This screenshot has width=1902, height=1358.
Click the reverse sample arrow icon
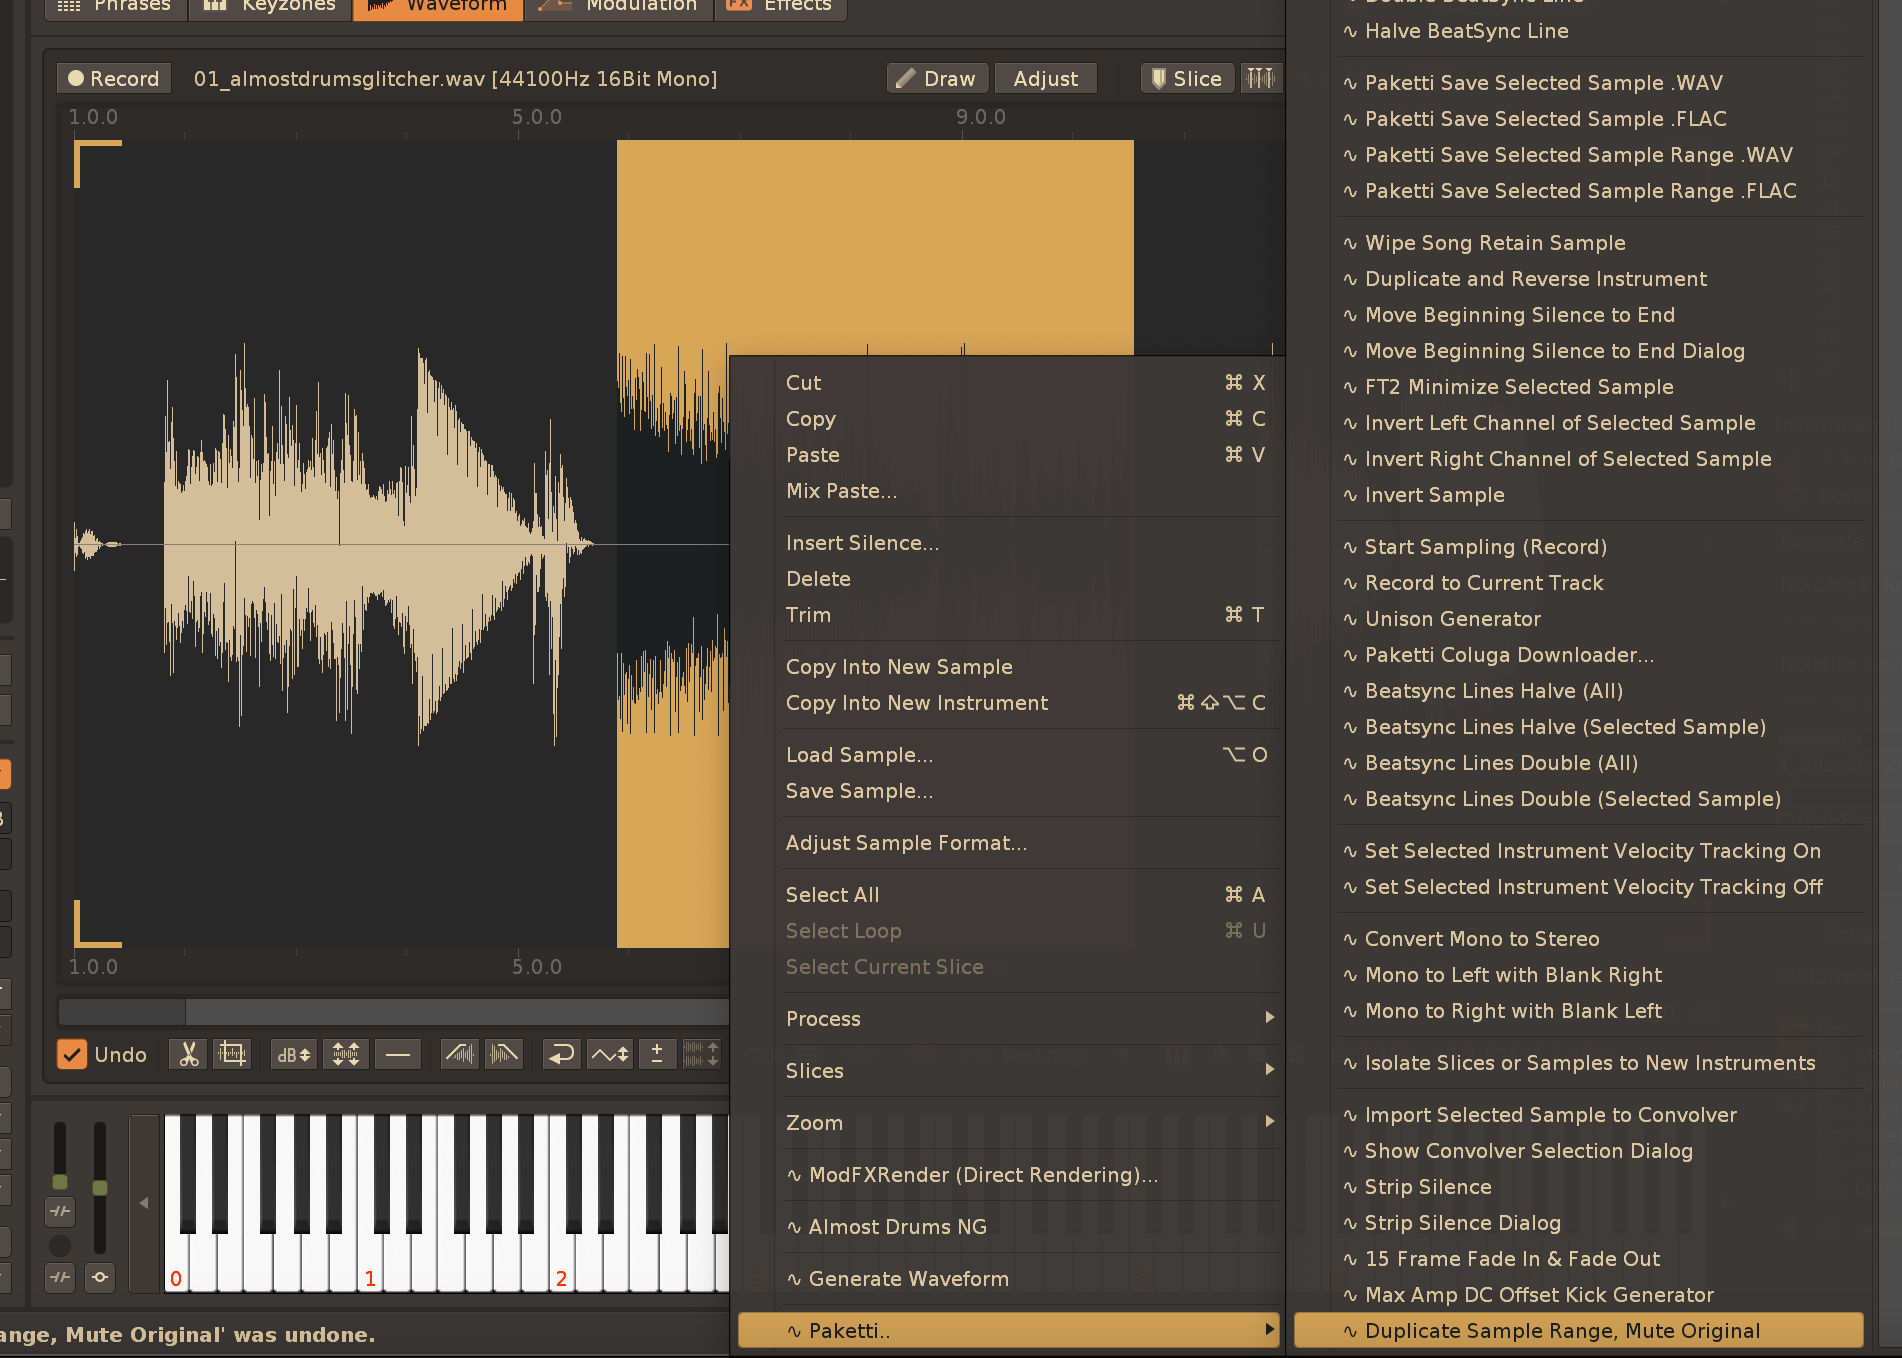point(561,1054)
